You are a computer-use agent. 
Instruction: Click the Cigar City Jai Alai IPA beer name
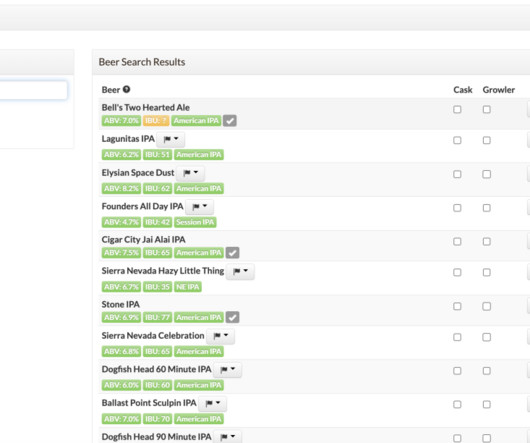144,240
